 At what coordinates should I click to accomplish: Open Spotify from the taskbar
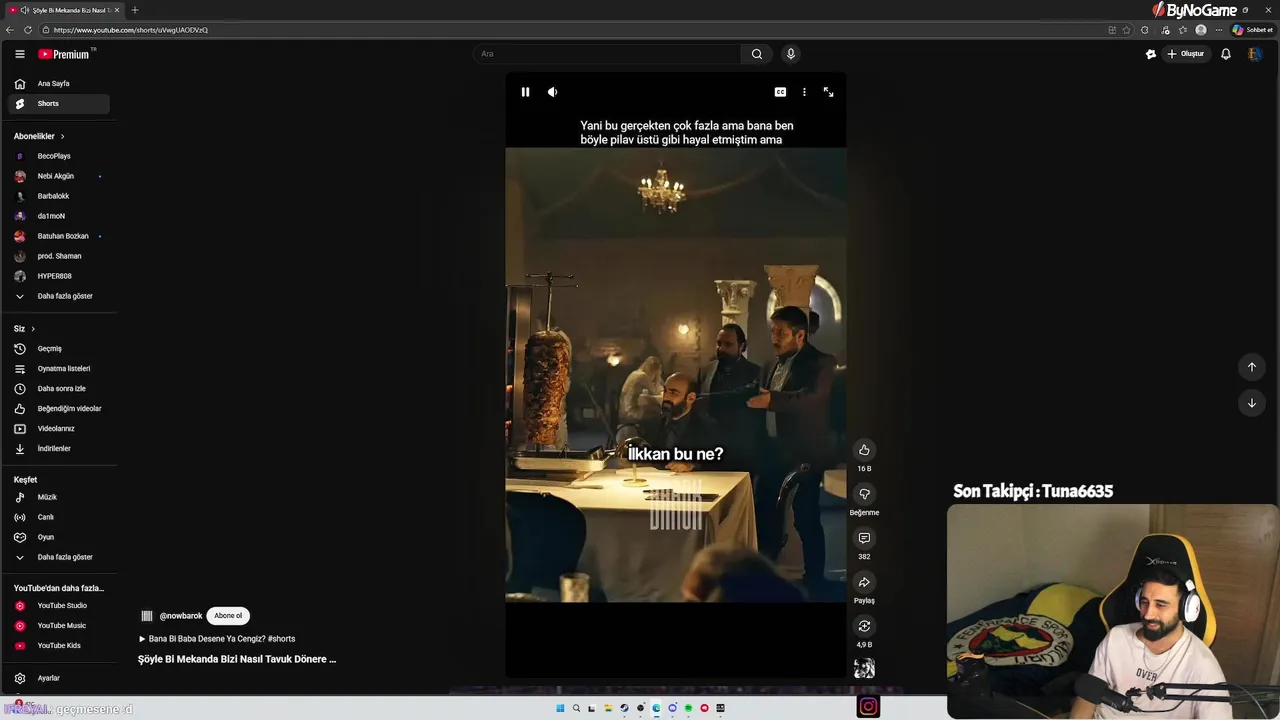688,708
